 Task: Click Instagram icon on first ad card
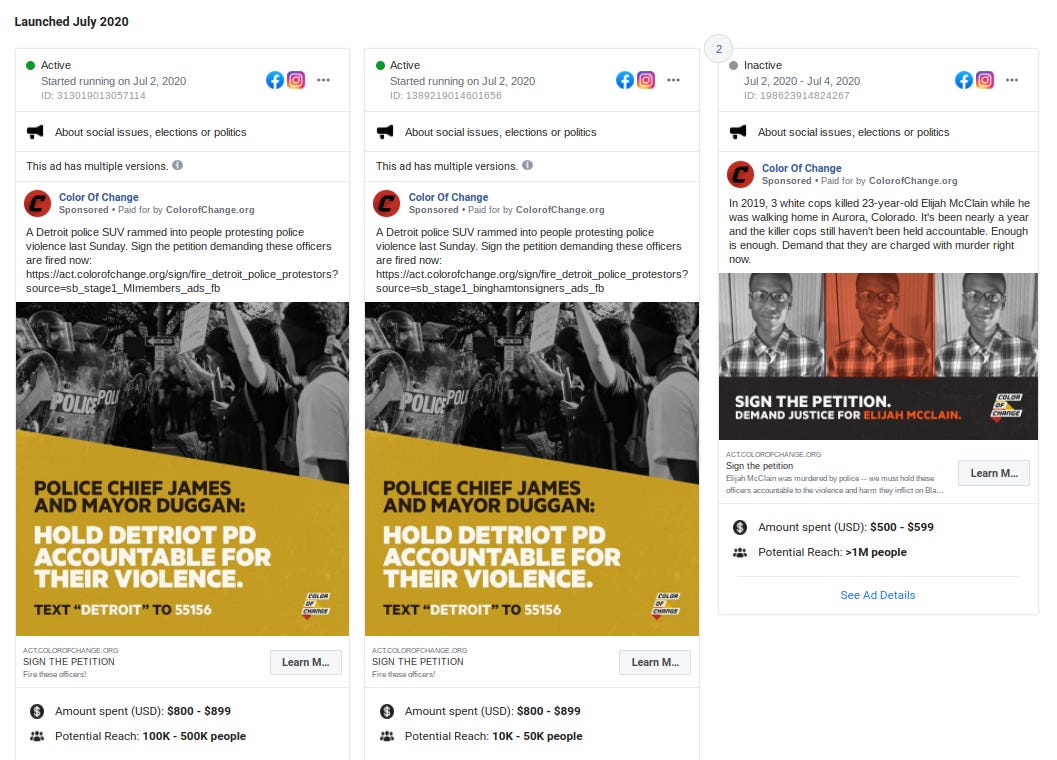[296, 80]
